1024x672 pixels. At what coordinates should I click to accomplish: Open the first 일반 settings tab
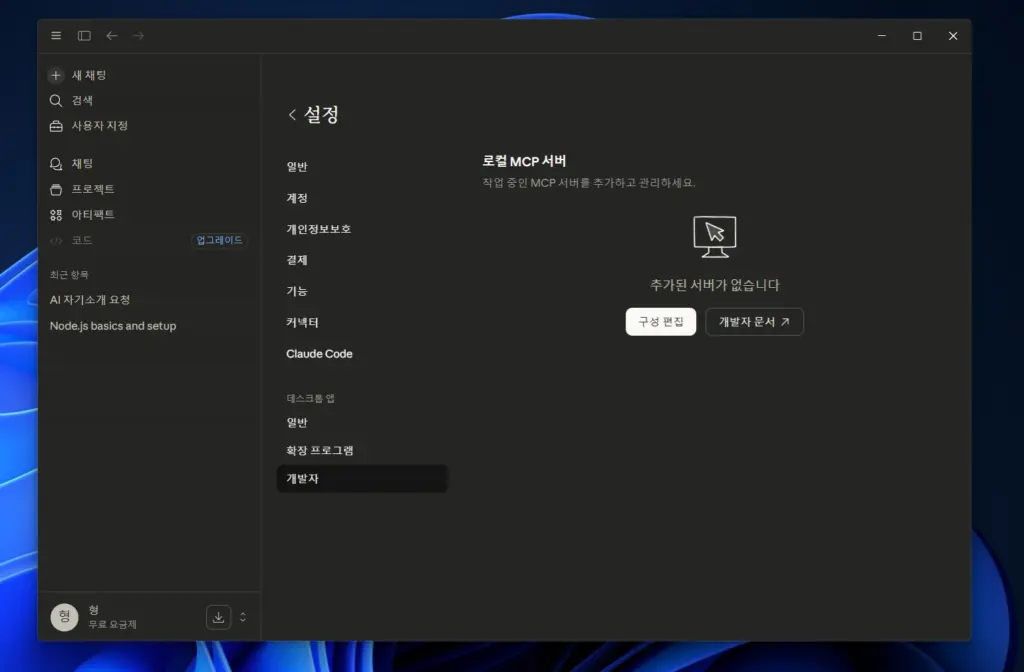pos(362,167)
